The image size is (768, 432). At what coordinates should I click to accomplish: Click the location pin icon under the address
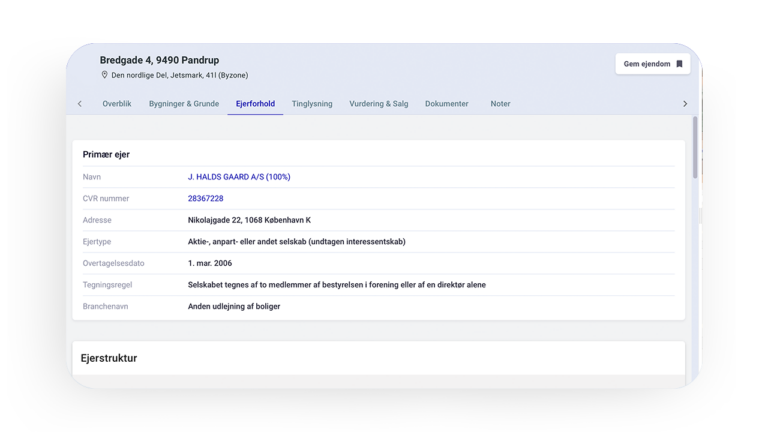104,75
